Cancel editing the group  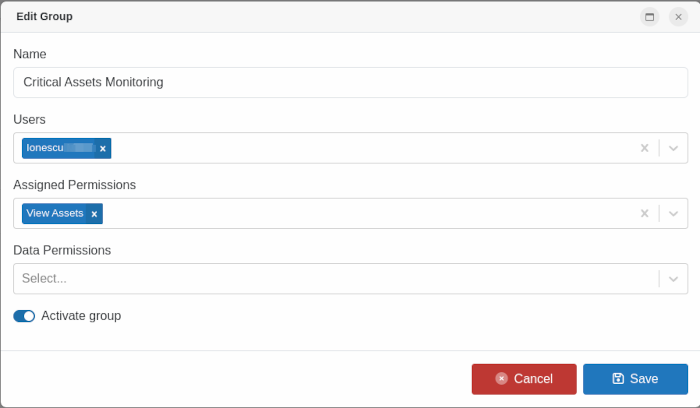524,379
